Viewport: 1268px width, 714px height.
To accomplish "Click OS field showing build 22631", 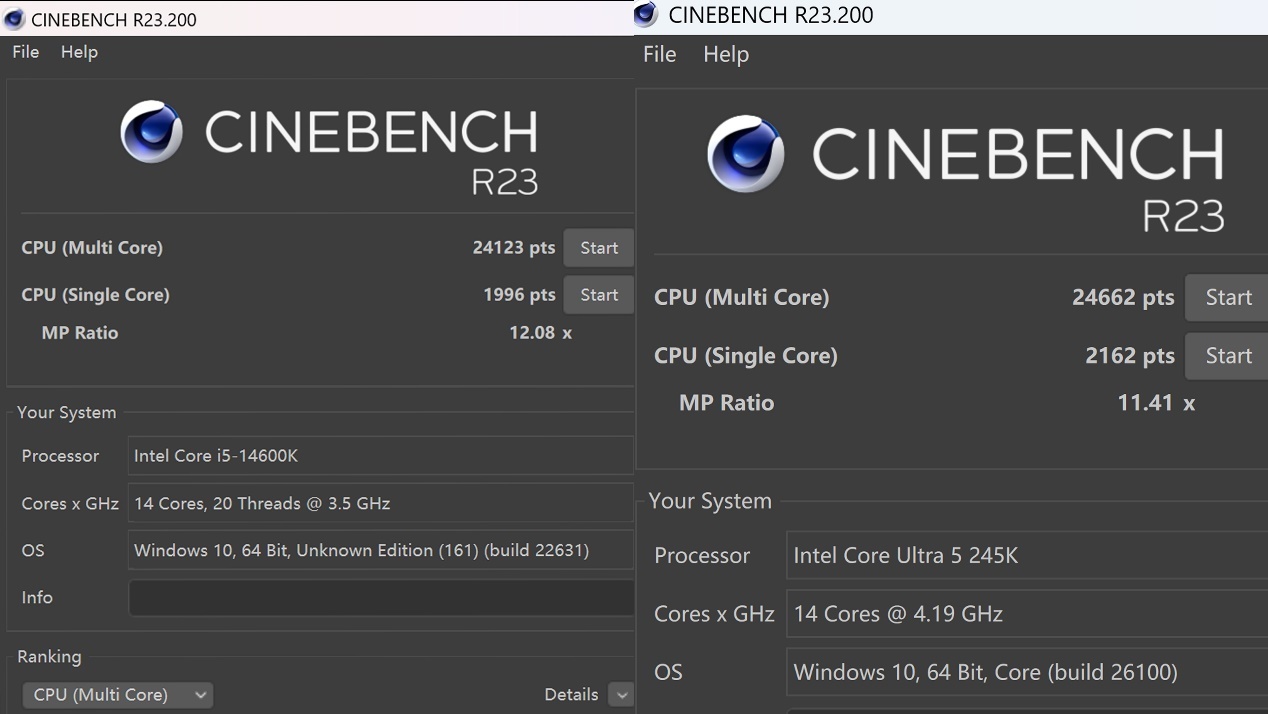I will (381, 550).
